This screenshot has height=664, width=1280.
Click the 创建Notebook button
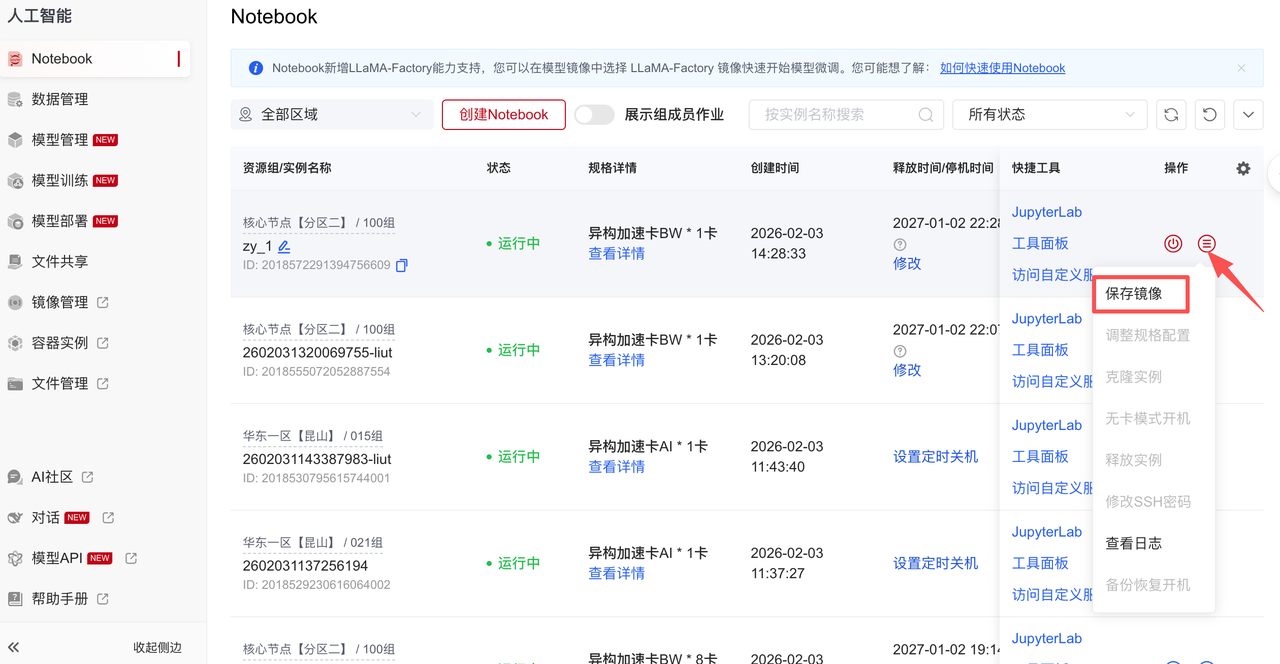click(x=503, y=115)
